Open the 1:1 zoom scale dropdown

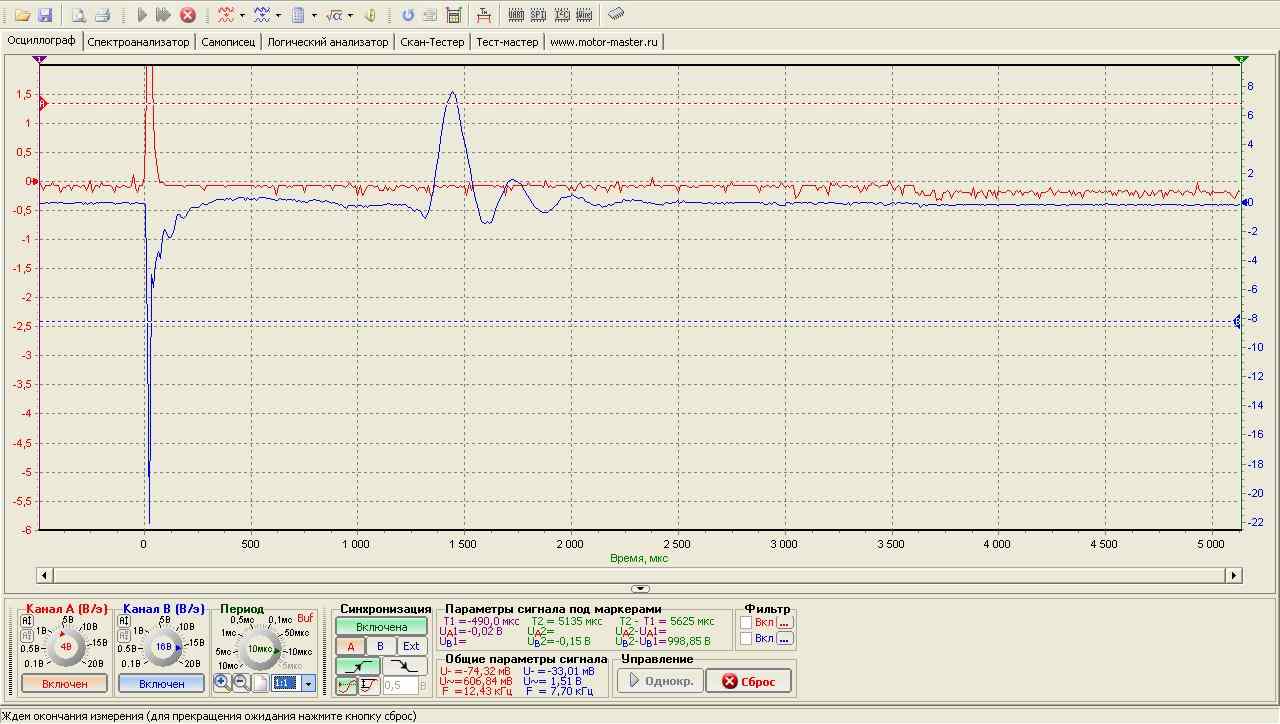tap(309, 684)
